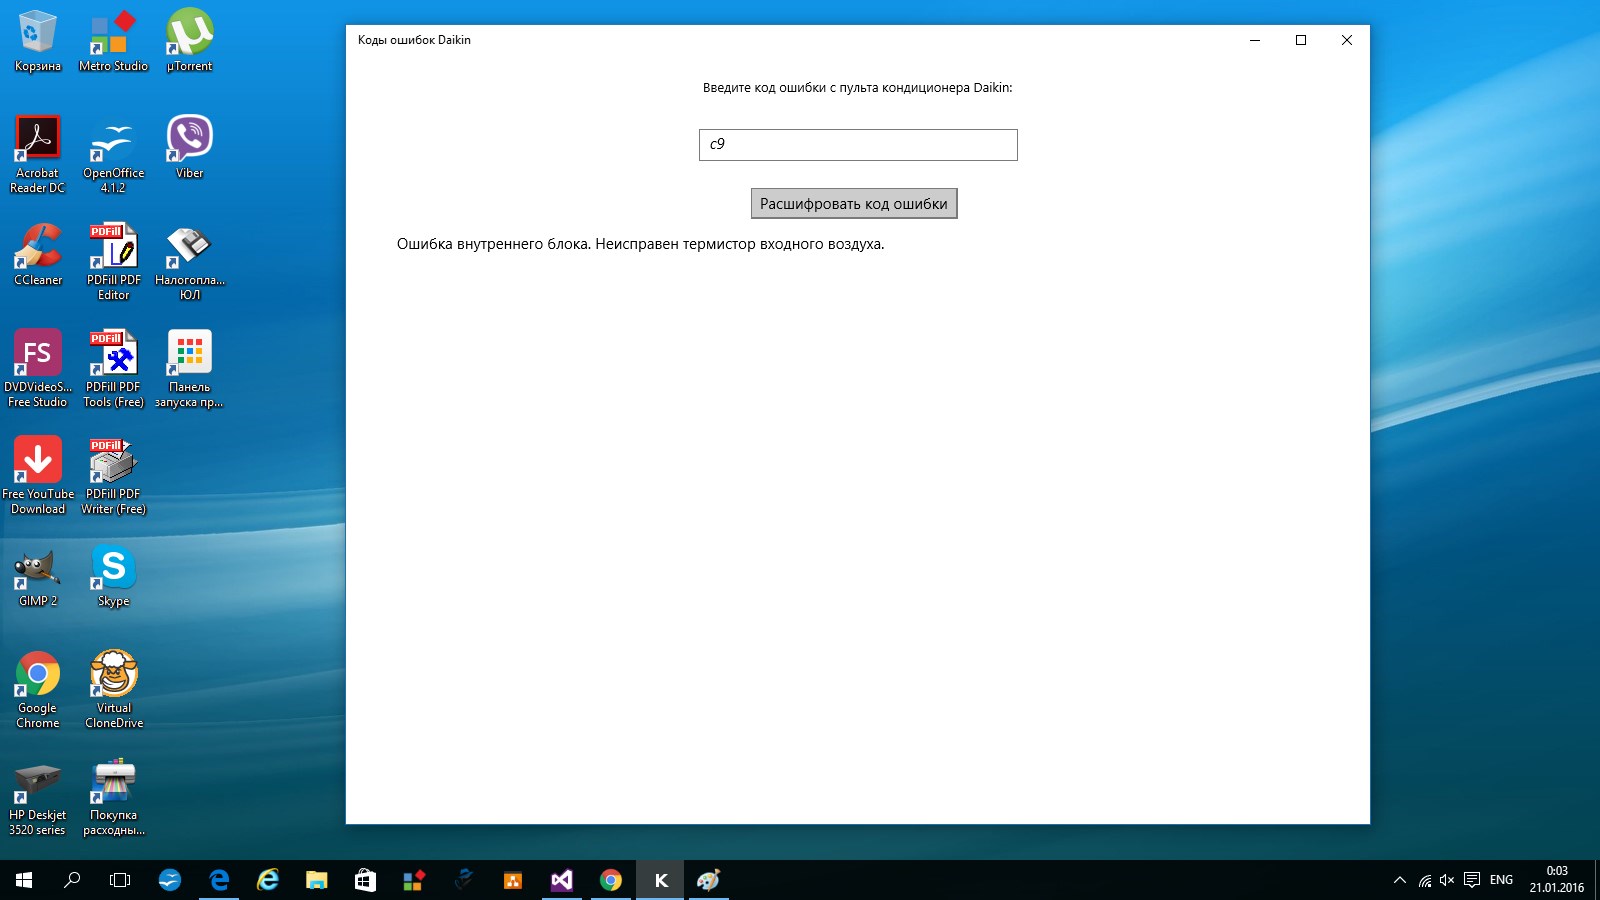
Task: Select the Acrobat Reader DC desktop icon
Action: 38,154
